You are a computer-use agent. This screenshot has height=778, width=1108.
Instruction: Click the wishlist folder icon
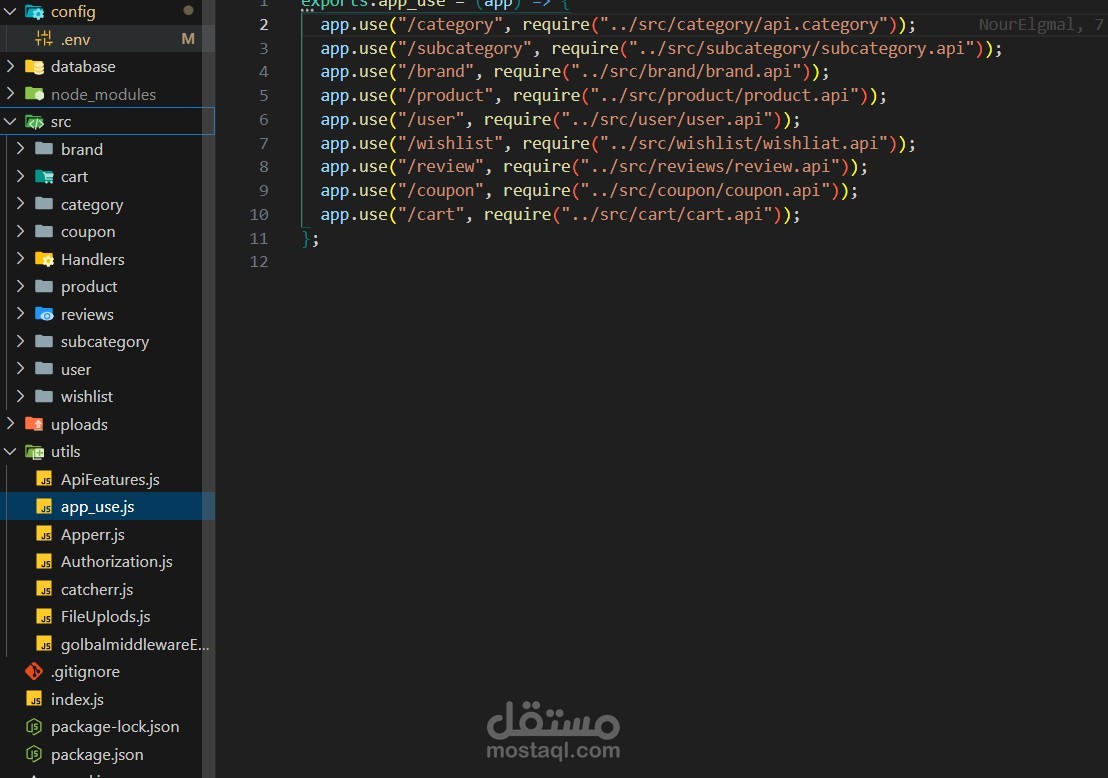[x=44, y=396]
